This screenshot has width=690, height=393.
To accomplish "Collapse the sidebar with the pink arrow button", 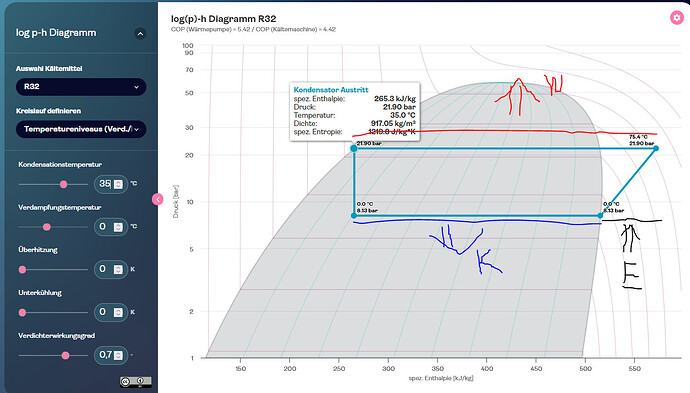I will pos(158,199).
